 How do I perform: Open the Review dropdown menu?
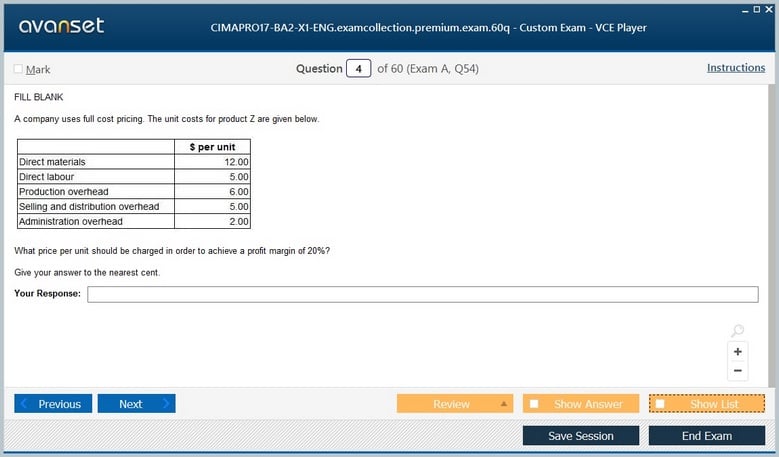(x=505, y=404)
